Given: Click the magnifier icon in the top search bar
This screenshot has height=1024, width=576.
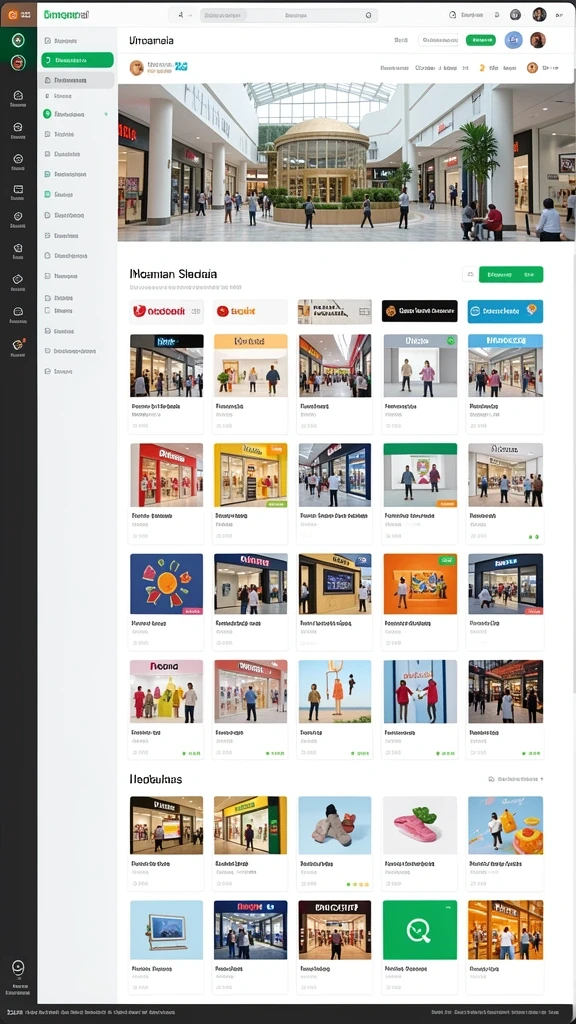Looking at the screenshot, I should tap(368, 14).
